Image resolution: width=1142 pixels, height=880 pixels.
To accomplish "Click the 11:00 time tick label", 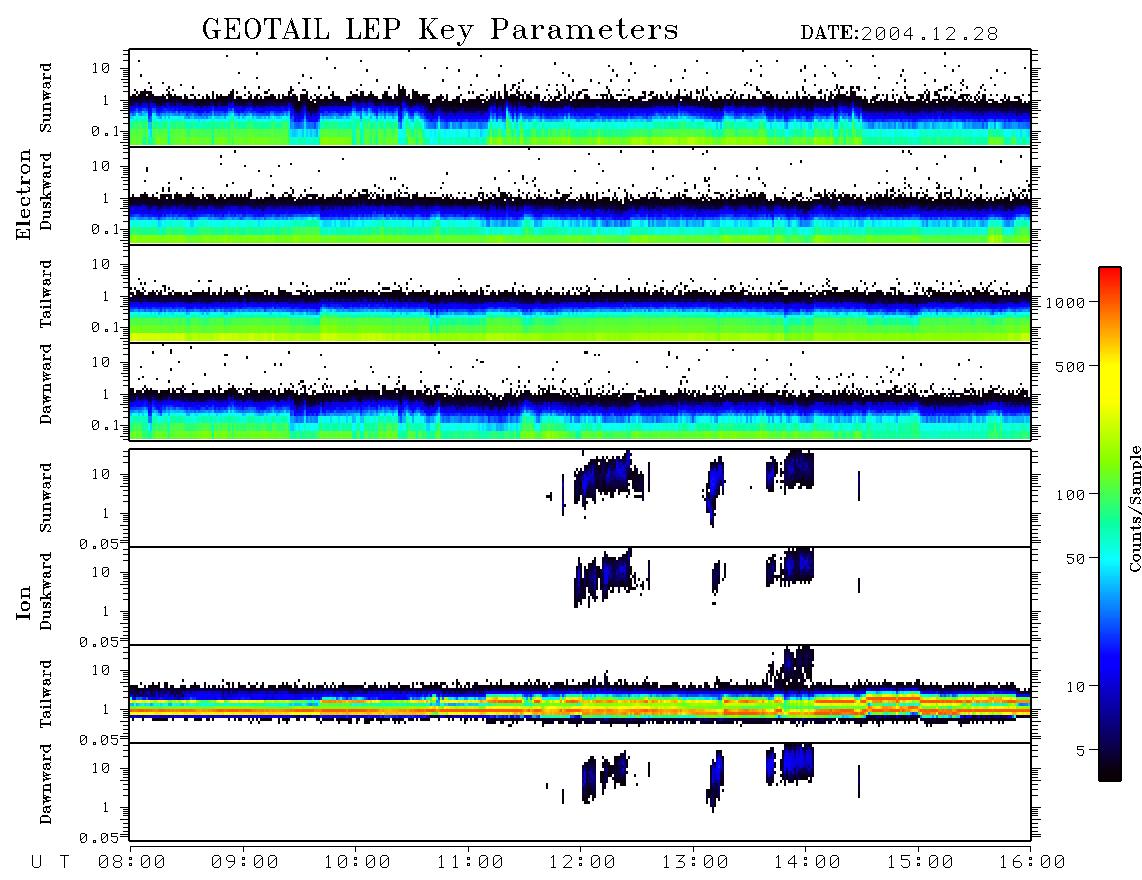I will click(x=469, y=863).
